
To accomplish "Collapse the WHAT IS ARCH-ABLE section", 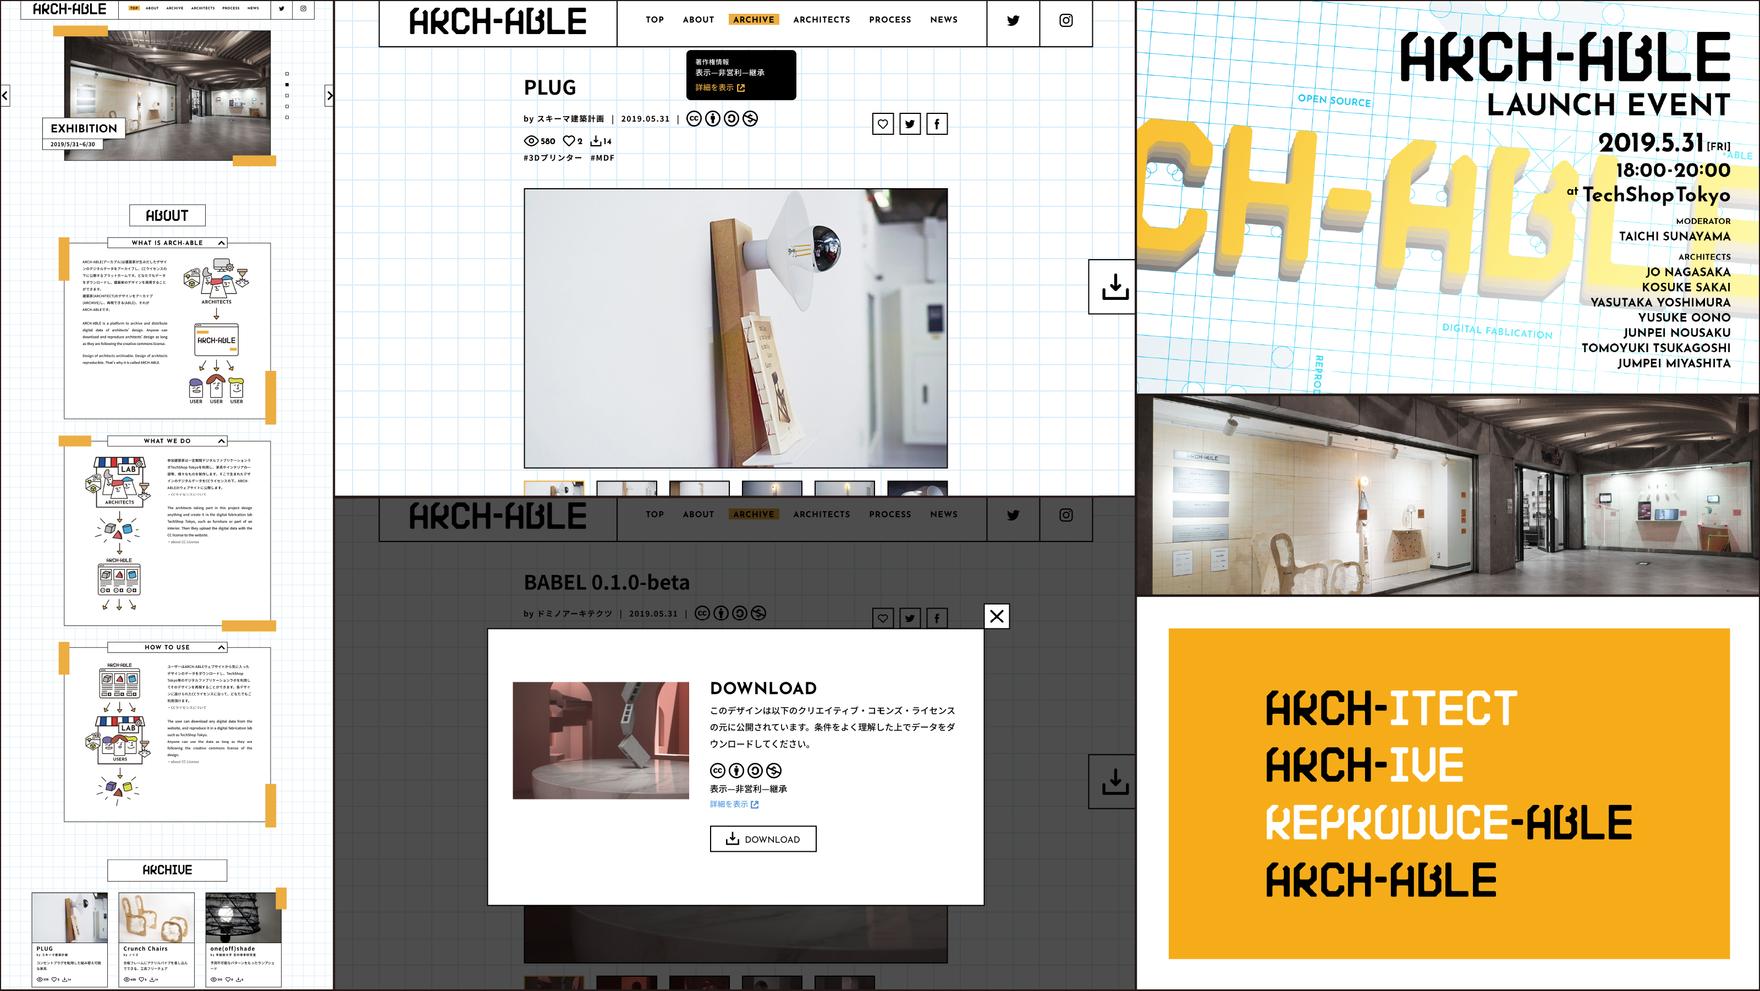I will 222,243.
